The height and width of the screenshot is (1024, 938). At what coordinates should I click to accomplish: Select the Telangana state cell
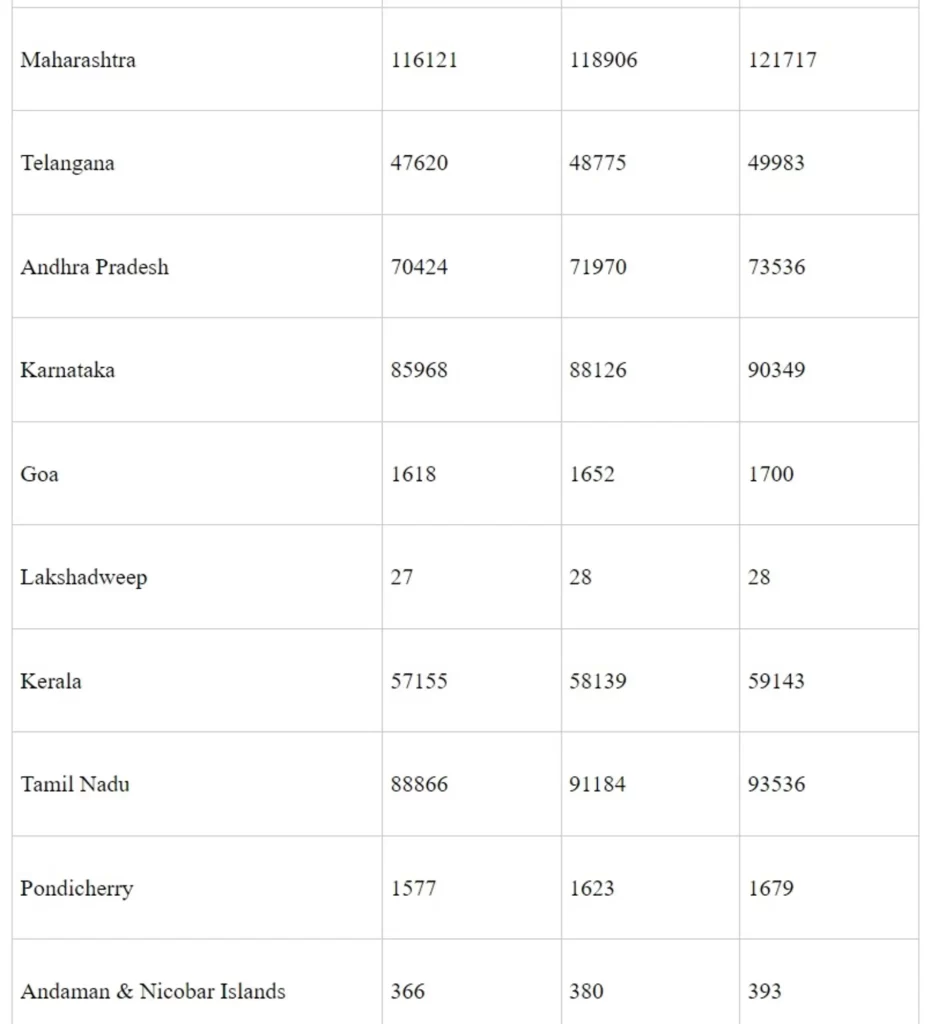tap(67, 163)
